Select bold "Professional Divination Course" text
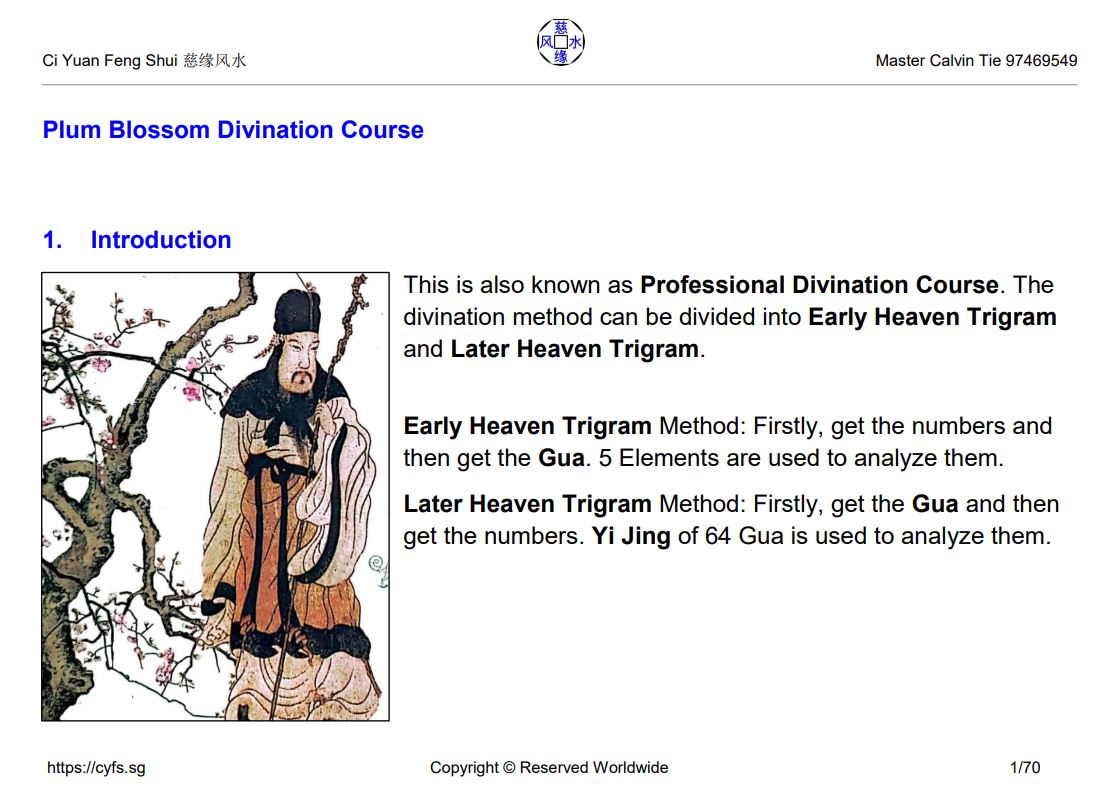Viewport: 1120px width, 789px height. (819, 285)
